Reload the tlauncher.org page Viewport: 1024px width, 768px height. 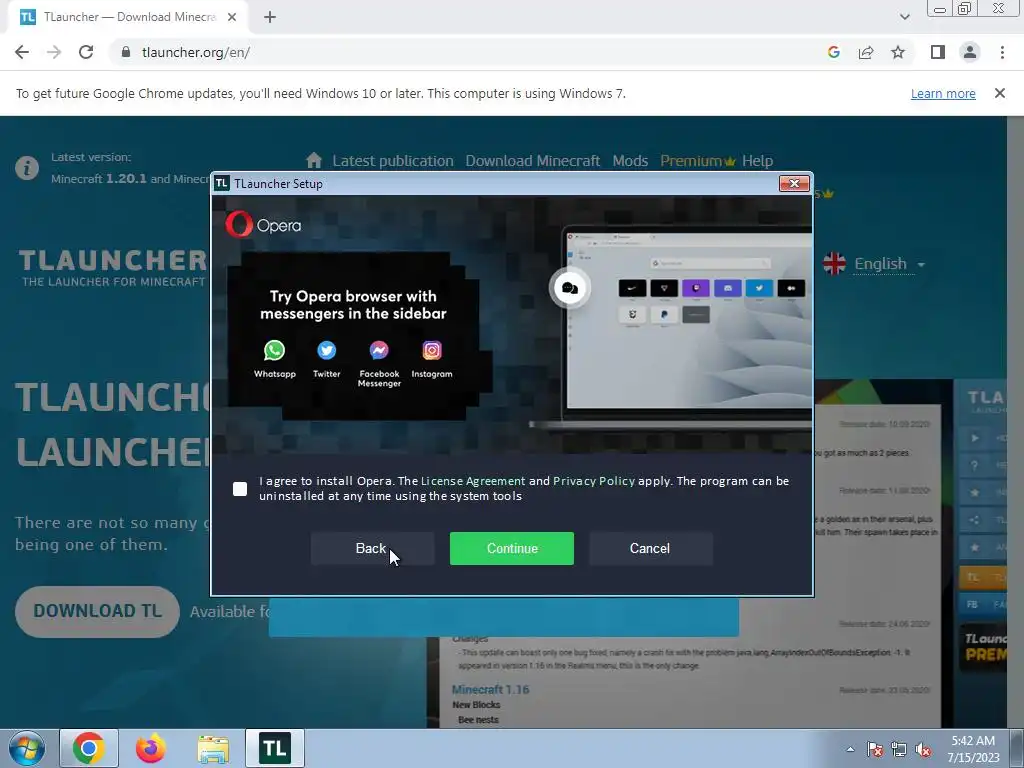pyautogui.click(x=86, y=52)
